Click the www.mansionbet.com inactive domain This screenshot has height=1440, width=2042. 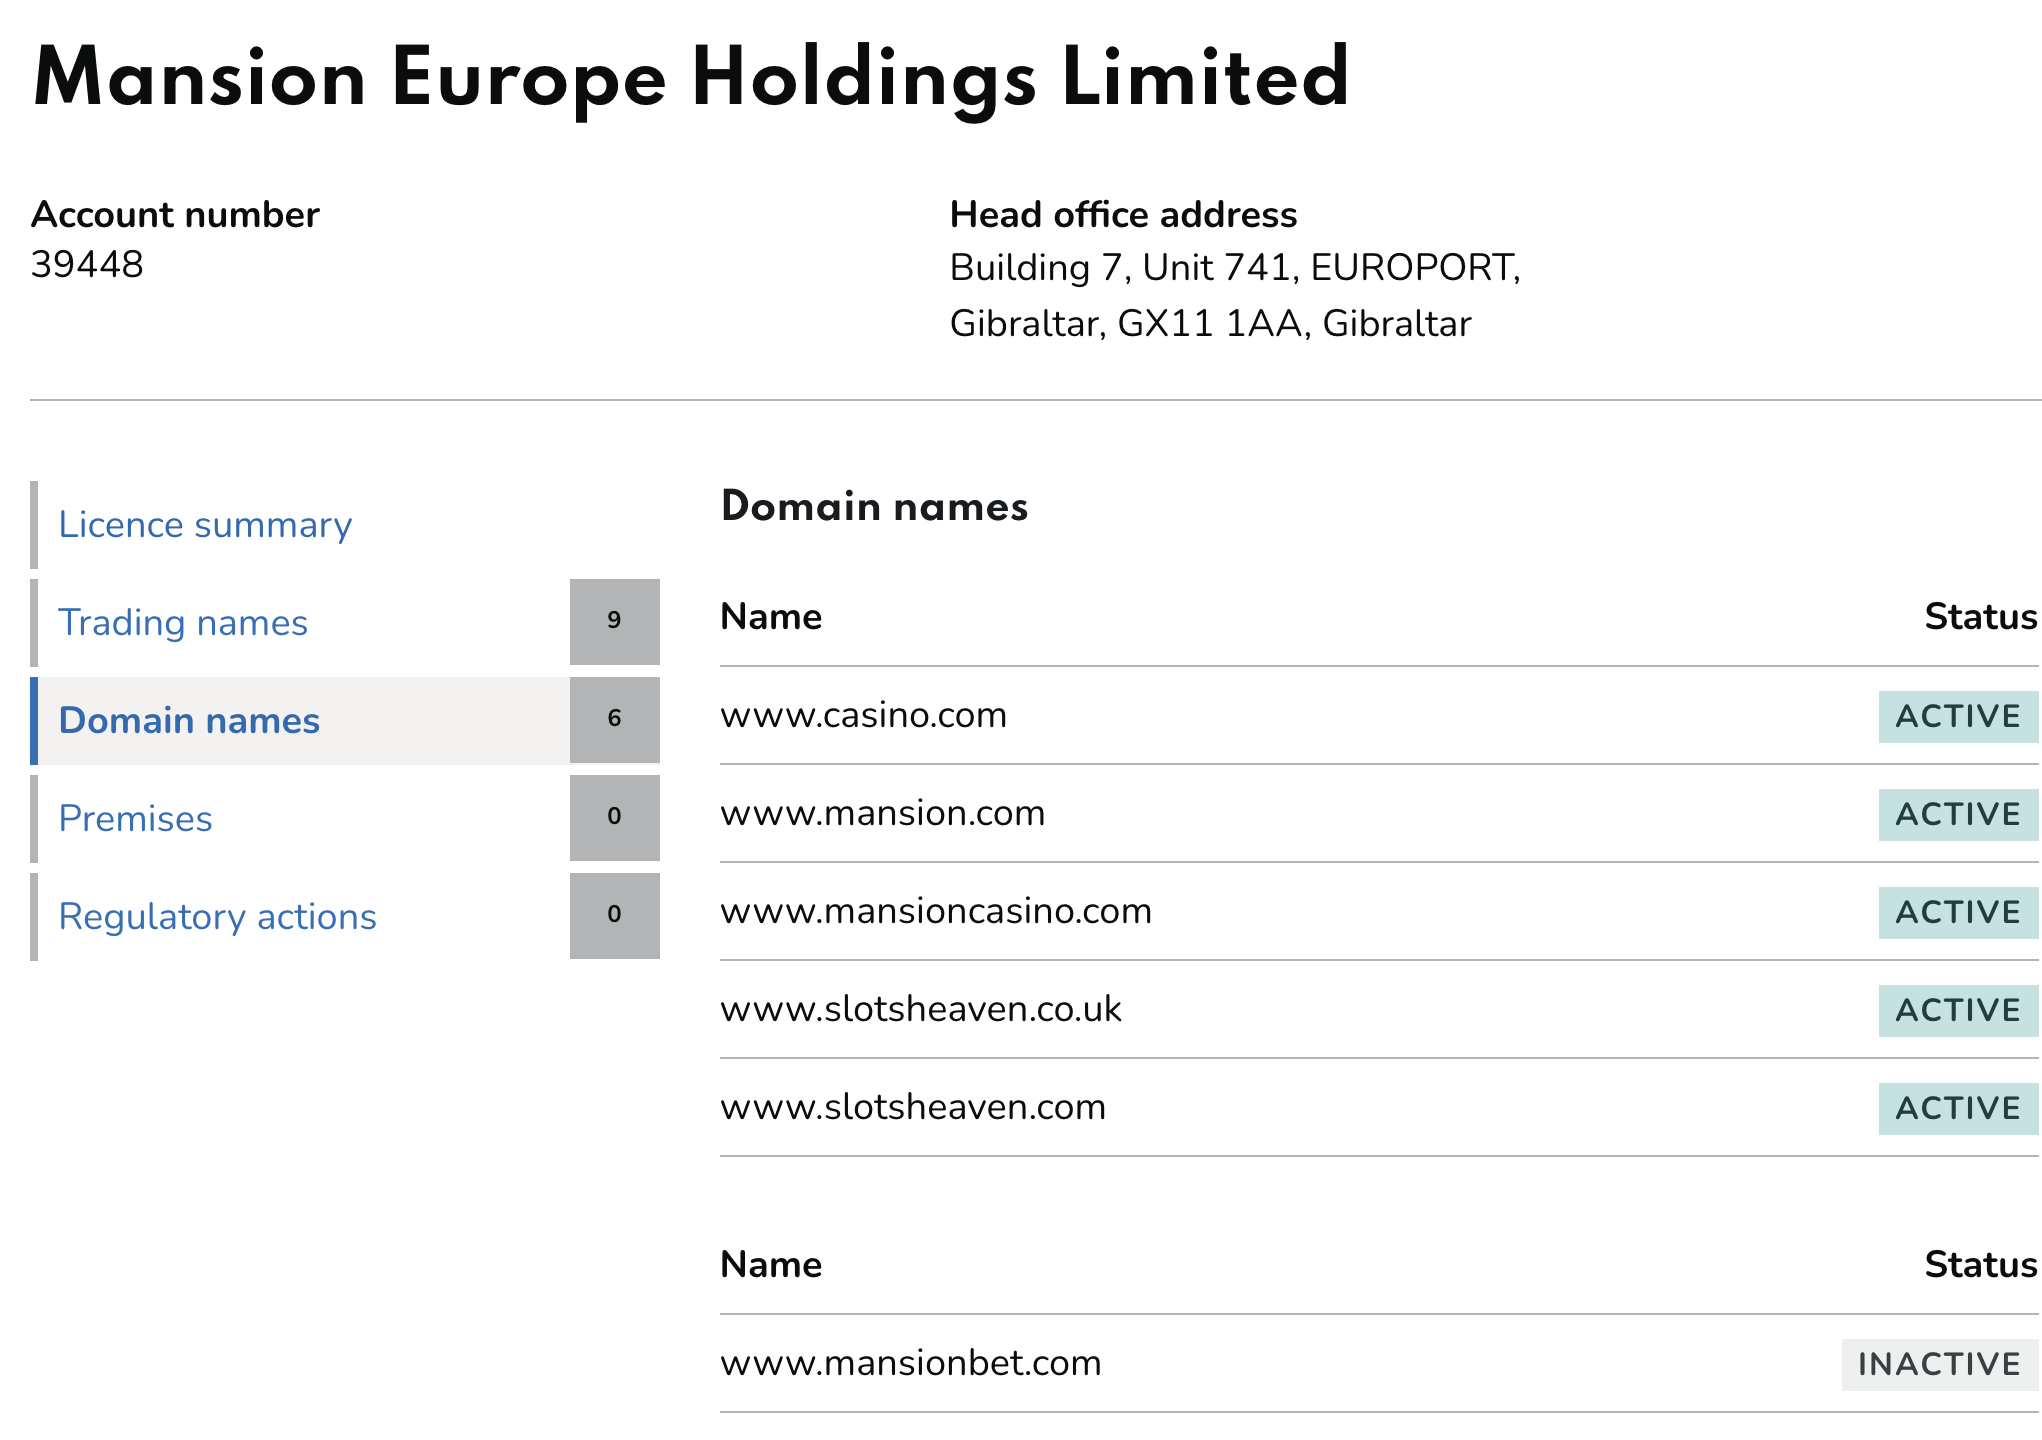click(910, 1364)
